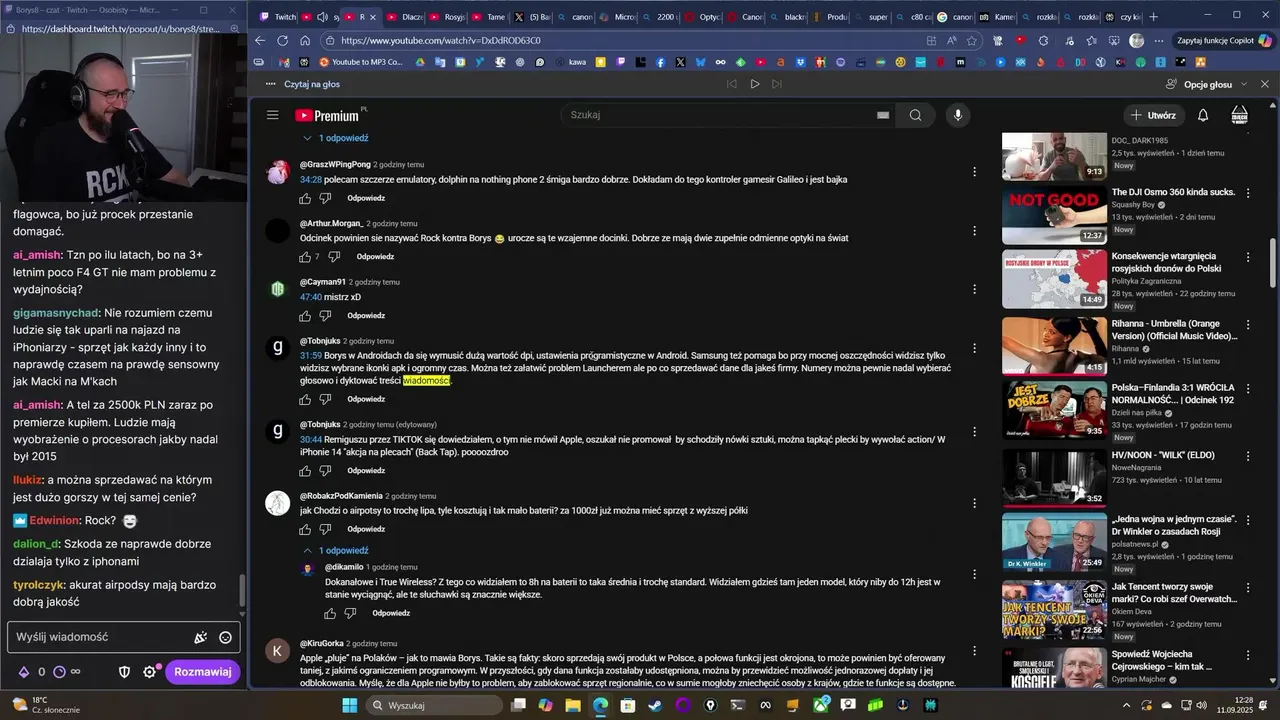Dislike the comment by @Arthur.Morgan_

point(334,257)
